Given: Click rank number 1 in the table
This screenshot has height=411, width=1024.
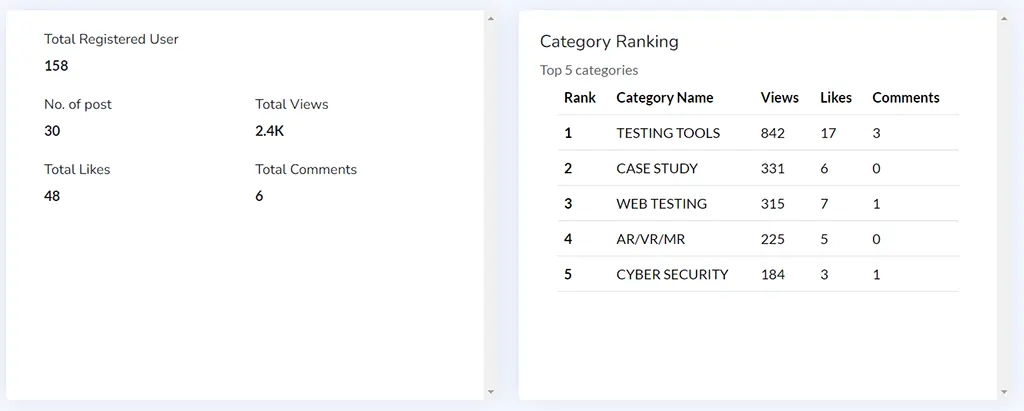Looking at the screenshot, I should 568,133.
